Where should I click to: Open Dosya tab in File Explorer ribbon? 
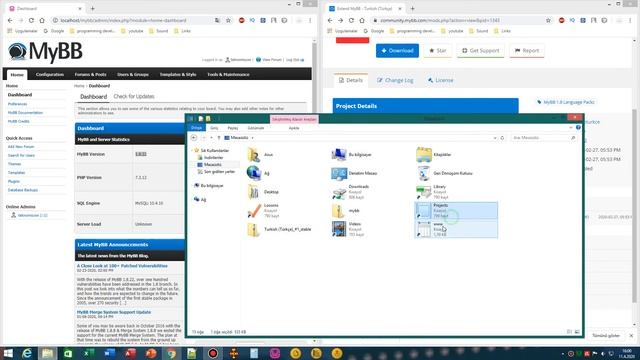pyautogui.click(x=197, y=128)
